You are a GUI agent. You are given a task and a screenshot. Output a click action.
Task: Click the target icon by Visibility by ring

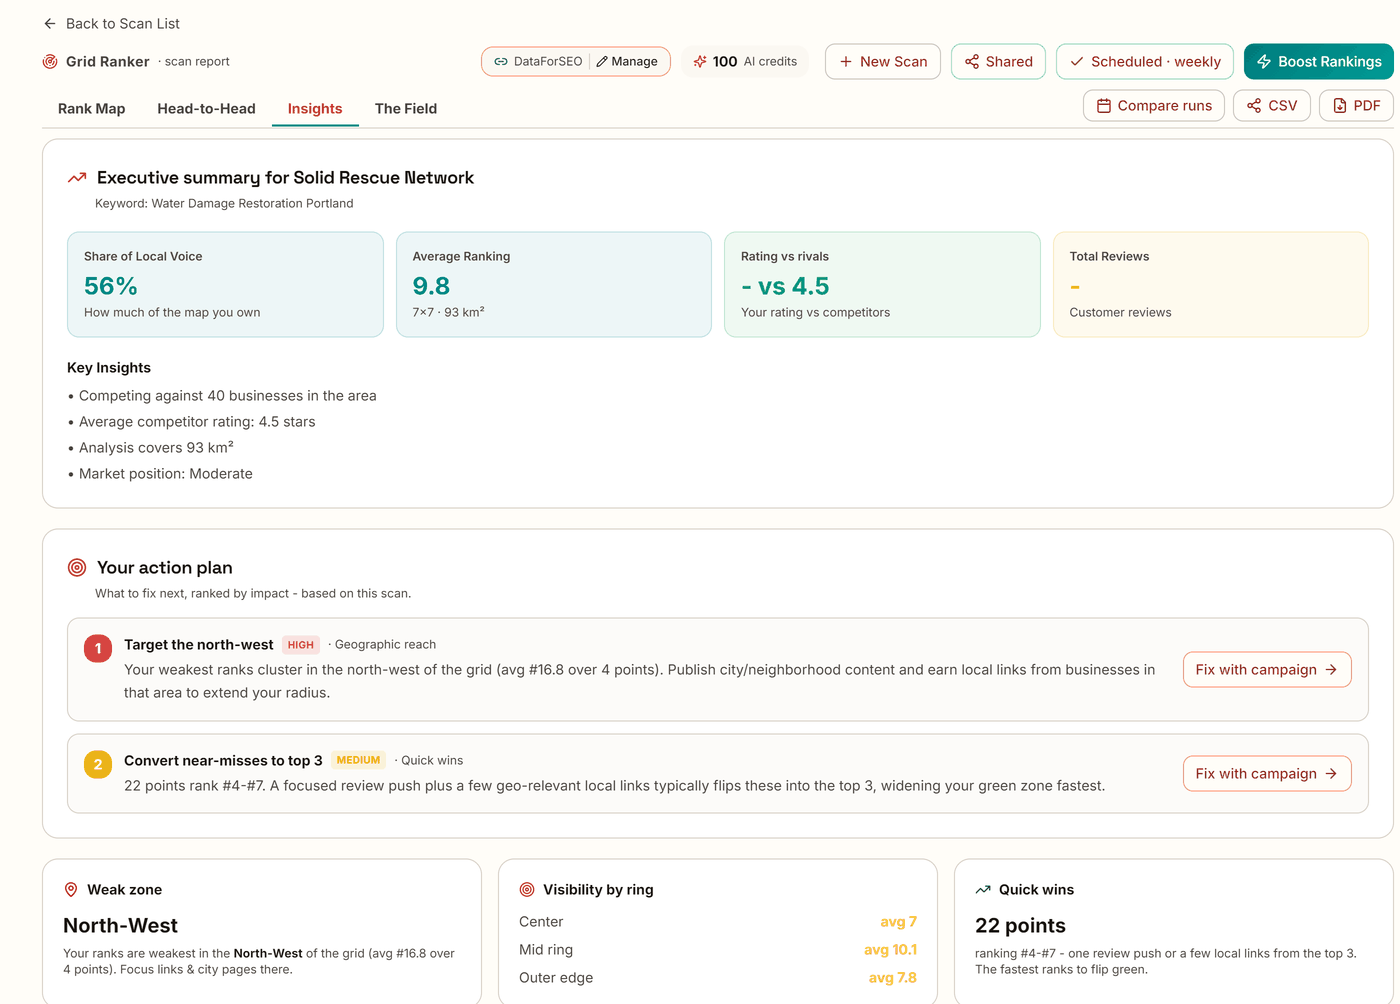[527, 889]
